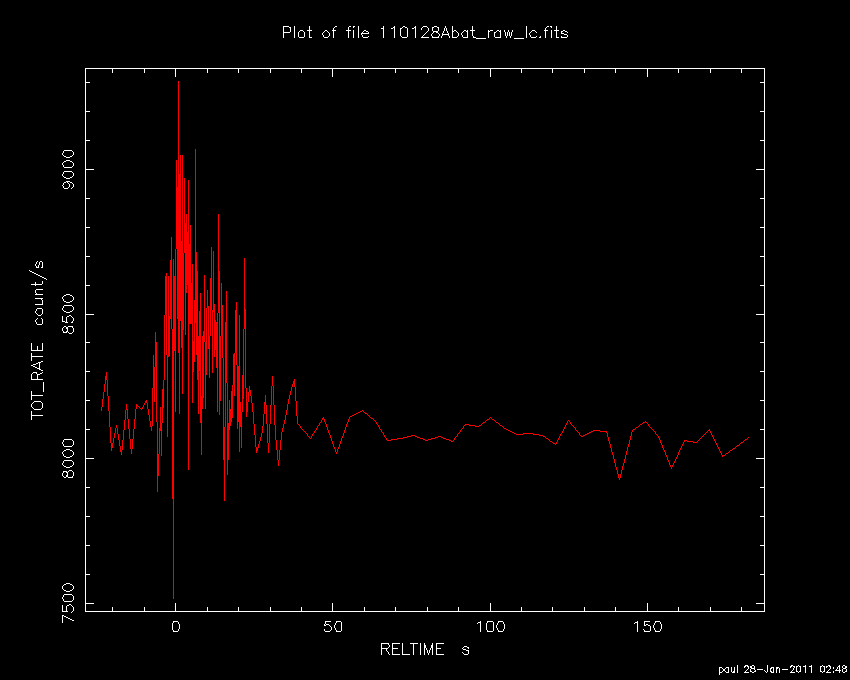The image size is (850, 680).
Task: Click the x-axis tick label '100'
Action: coord(491,627)
